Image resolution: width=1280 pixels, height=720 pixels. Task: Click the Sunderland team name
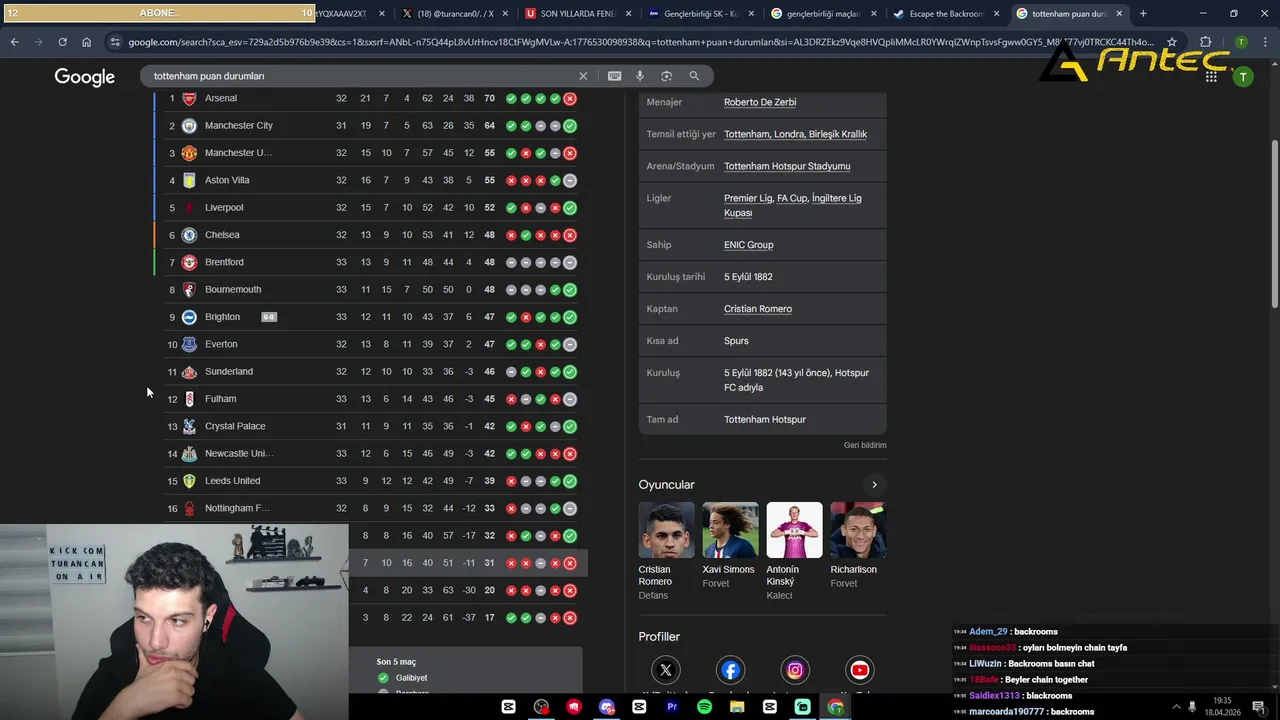pyautogui.click(x=229, y=372)
